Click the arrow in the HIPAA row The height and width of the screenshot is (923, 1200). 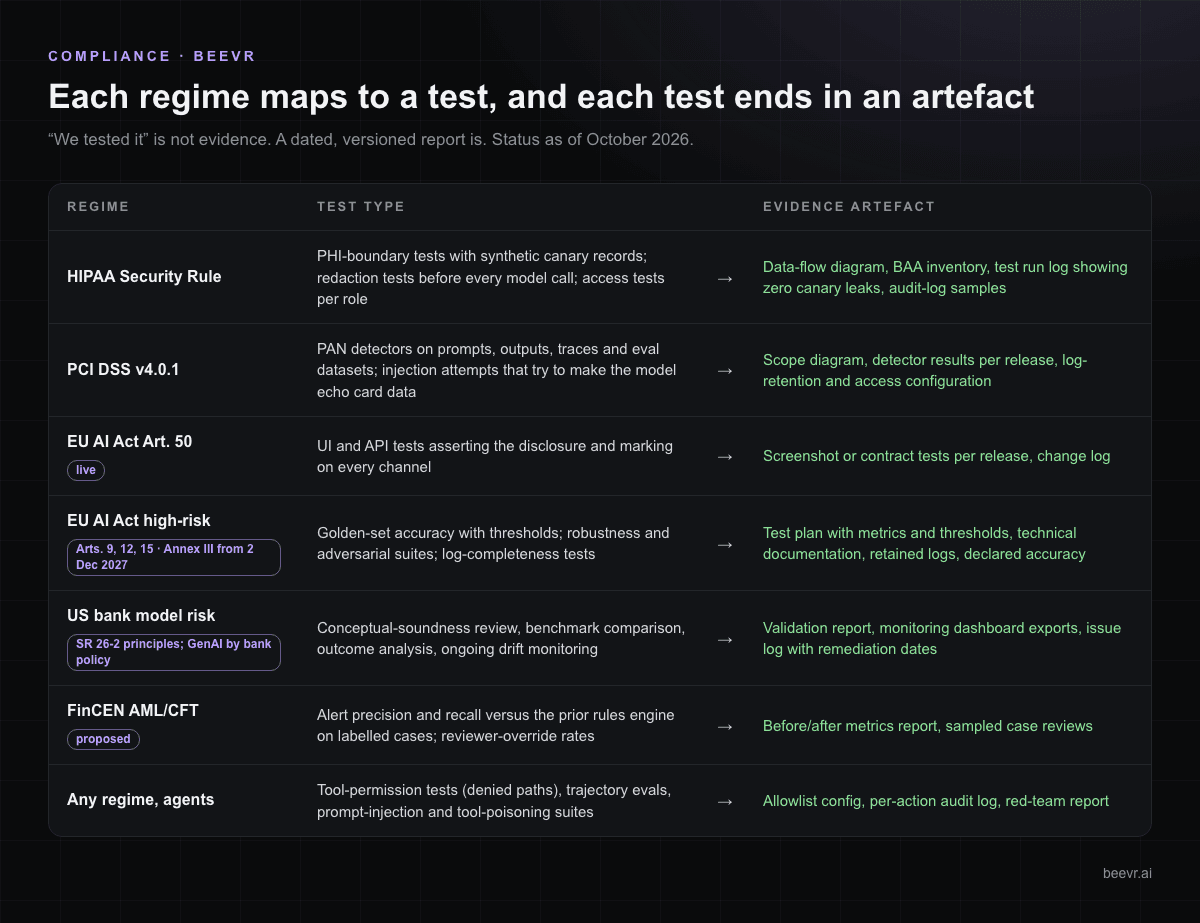point(726,277)
